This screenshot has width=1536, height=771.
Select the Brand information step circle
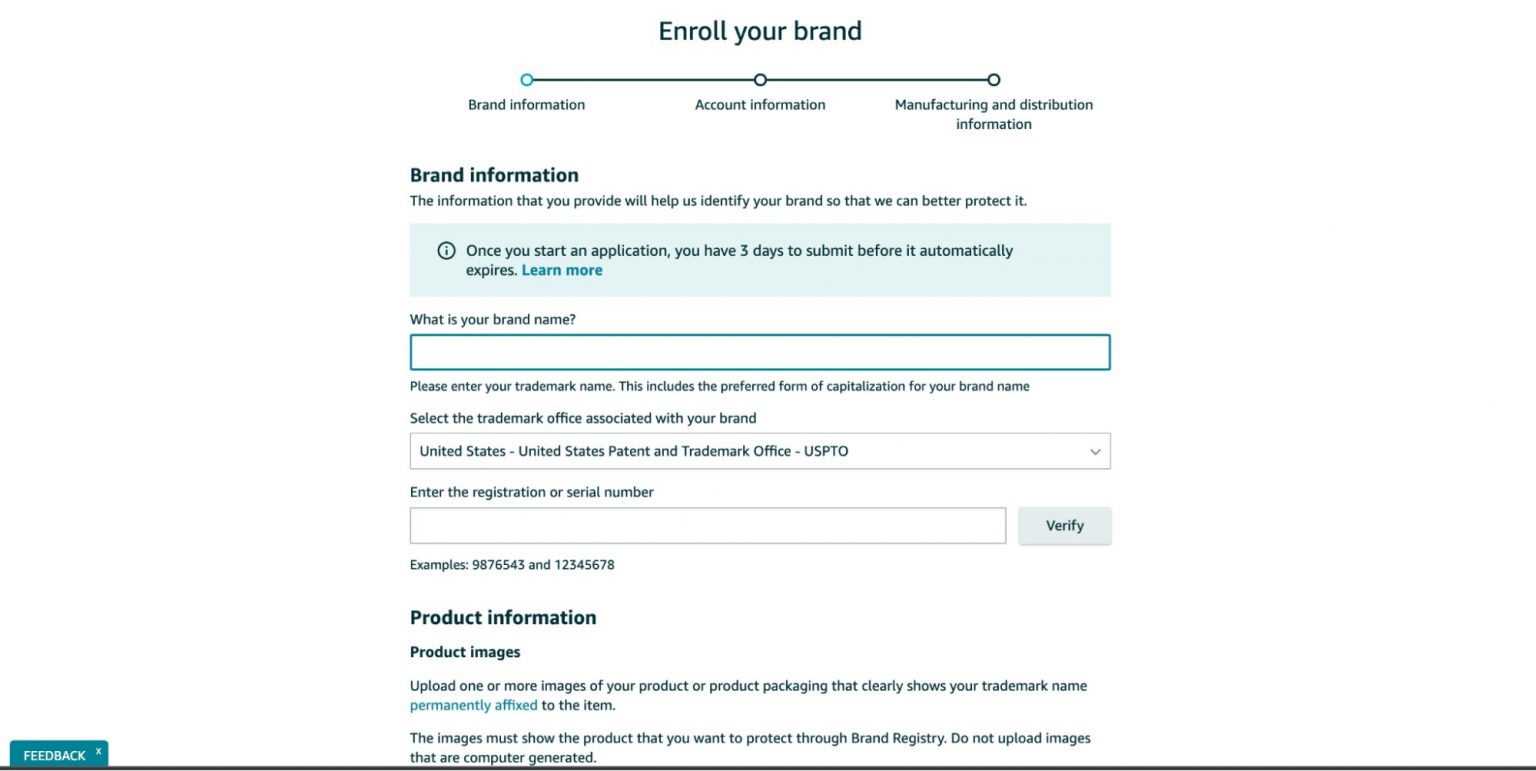click(x=527, y=79)
